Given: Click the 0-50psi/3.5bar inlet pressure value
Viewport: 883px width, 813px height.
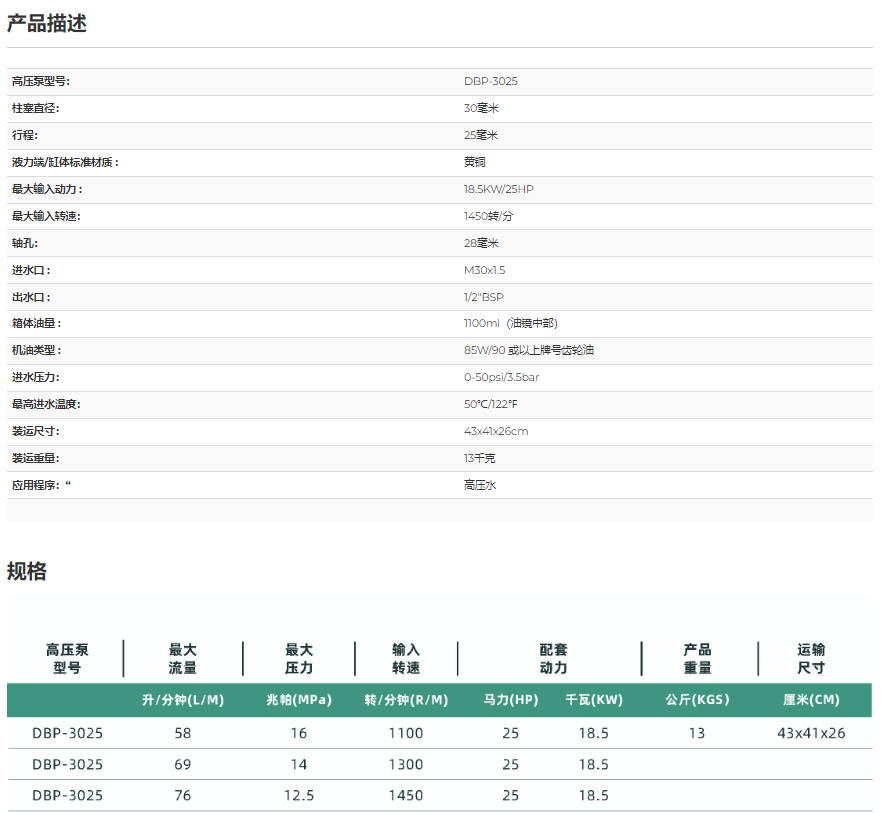Looking at the screenshot, I should click(501, 378).
